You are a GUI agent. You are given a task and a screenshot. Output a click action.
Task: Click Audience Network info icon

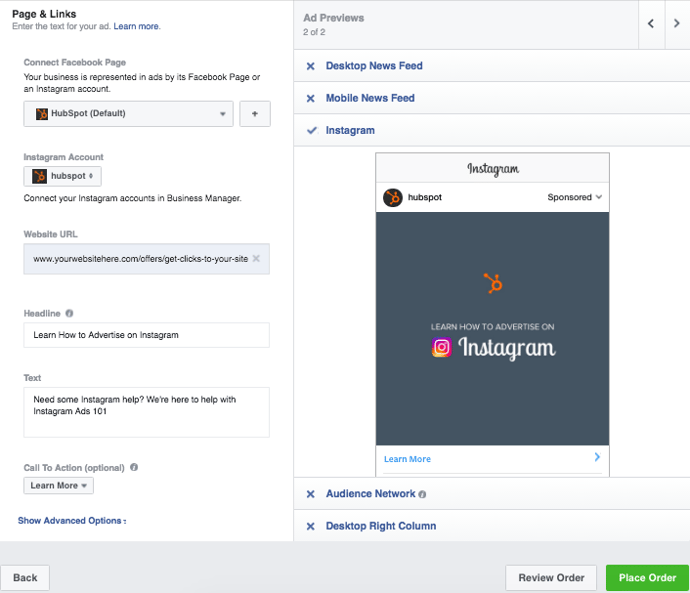point(422,494)
